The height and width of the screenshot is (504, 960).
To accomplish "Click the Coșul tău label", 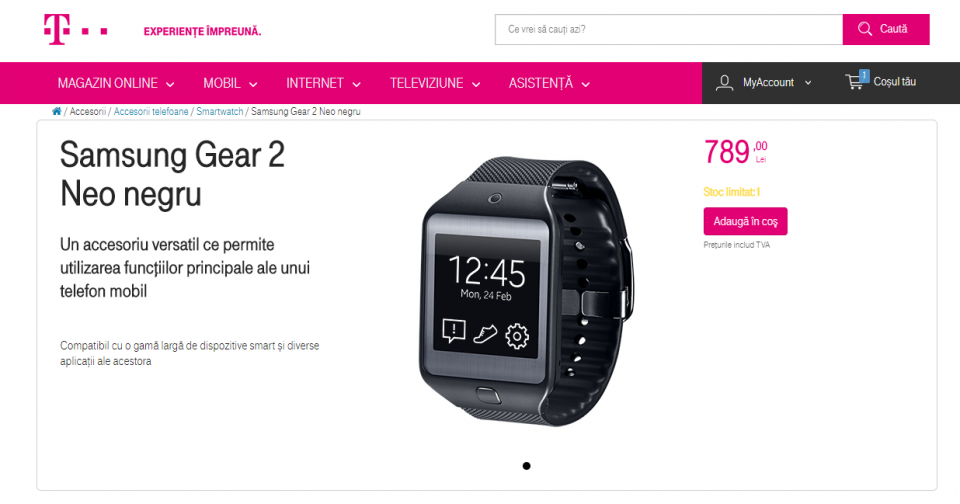I will click(894, 82).
